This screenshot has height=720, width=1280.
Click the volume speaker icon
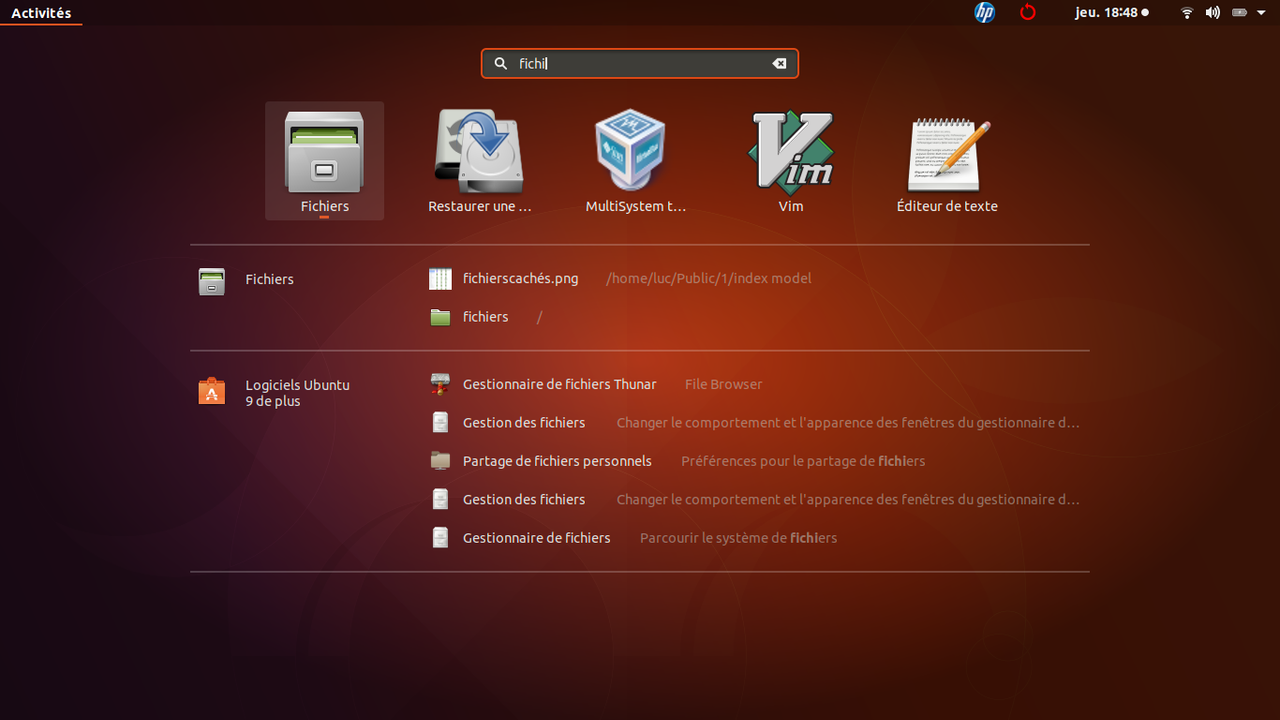click(x=1213, y=13)
